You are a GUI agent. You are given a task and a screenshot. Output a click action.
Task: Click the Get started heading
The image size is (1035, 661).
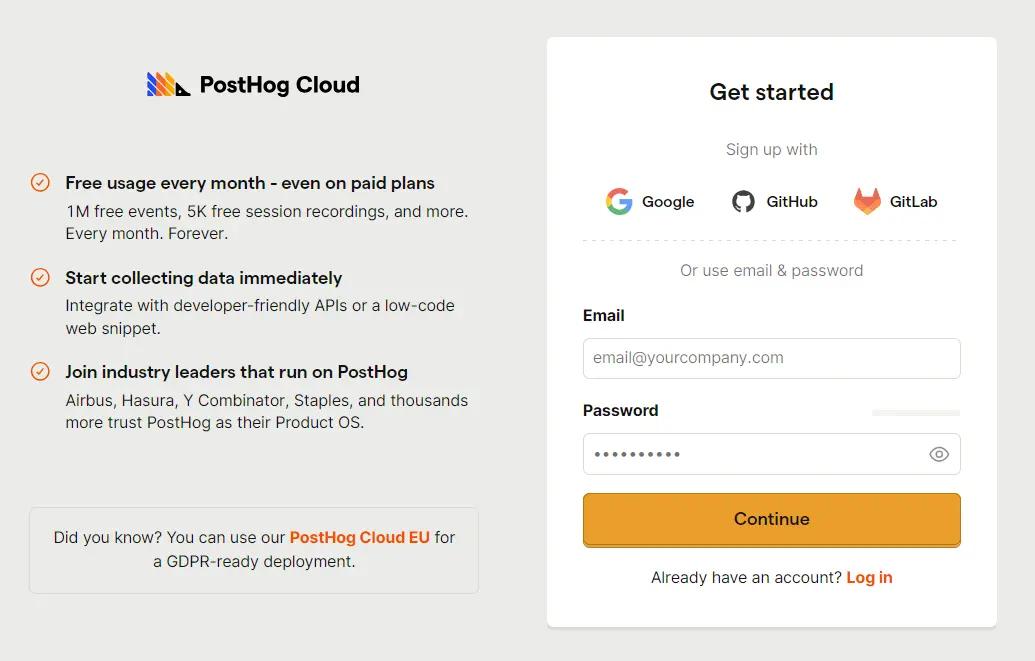772,92
